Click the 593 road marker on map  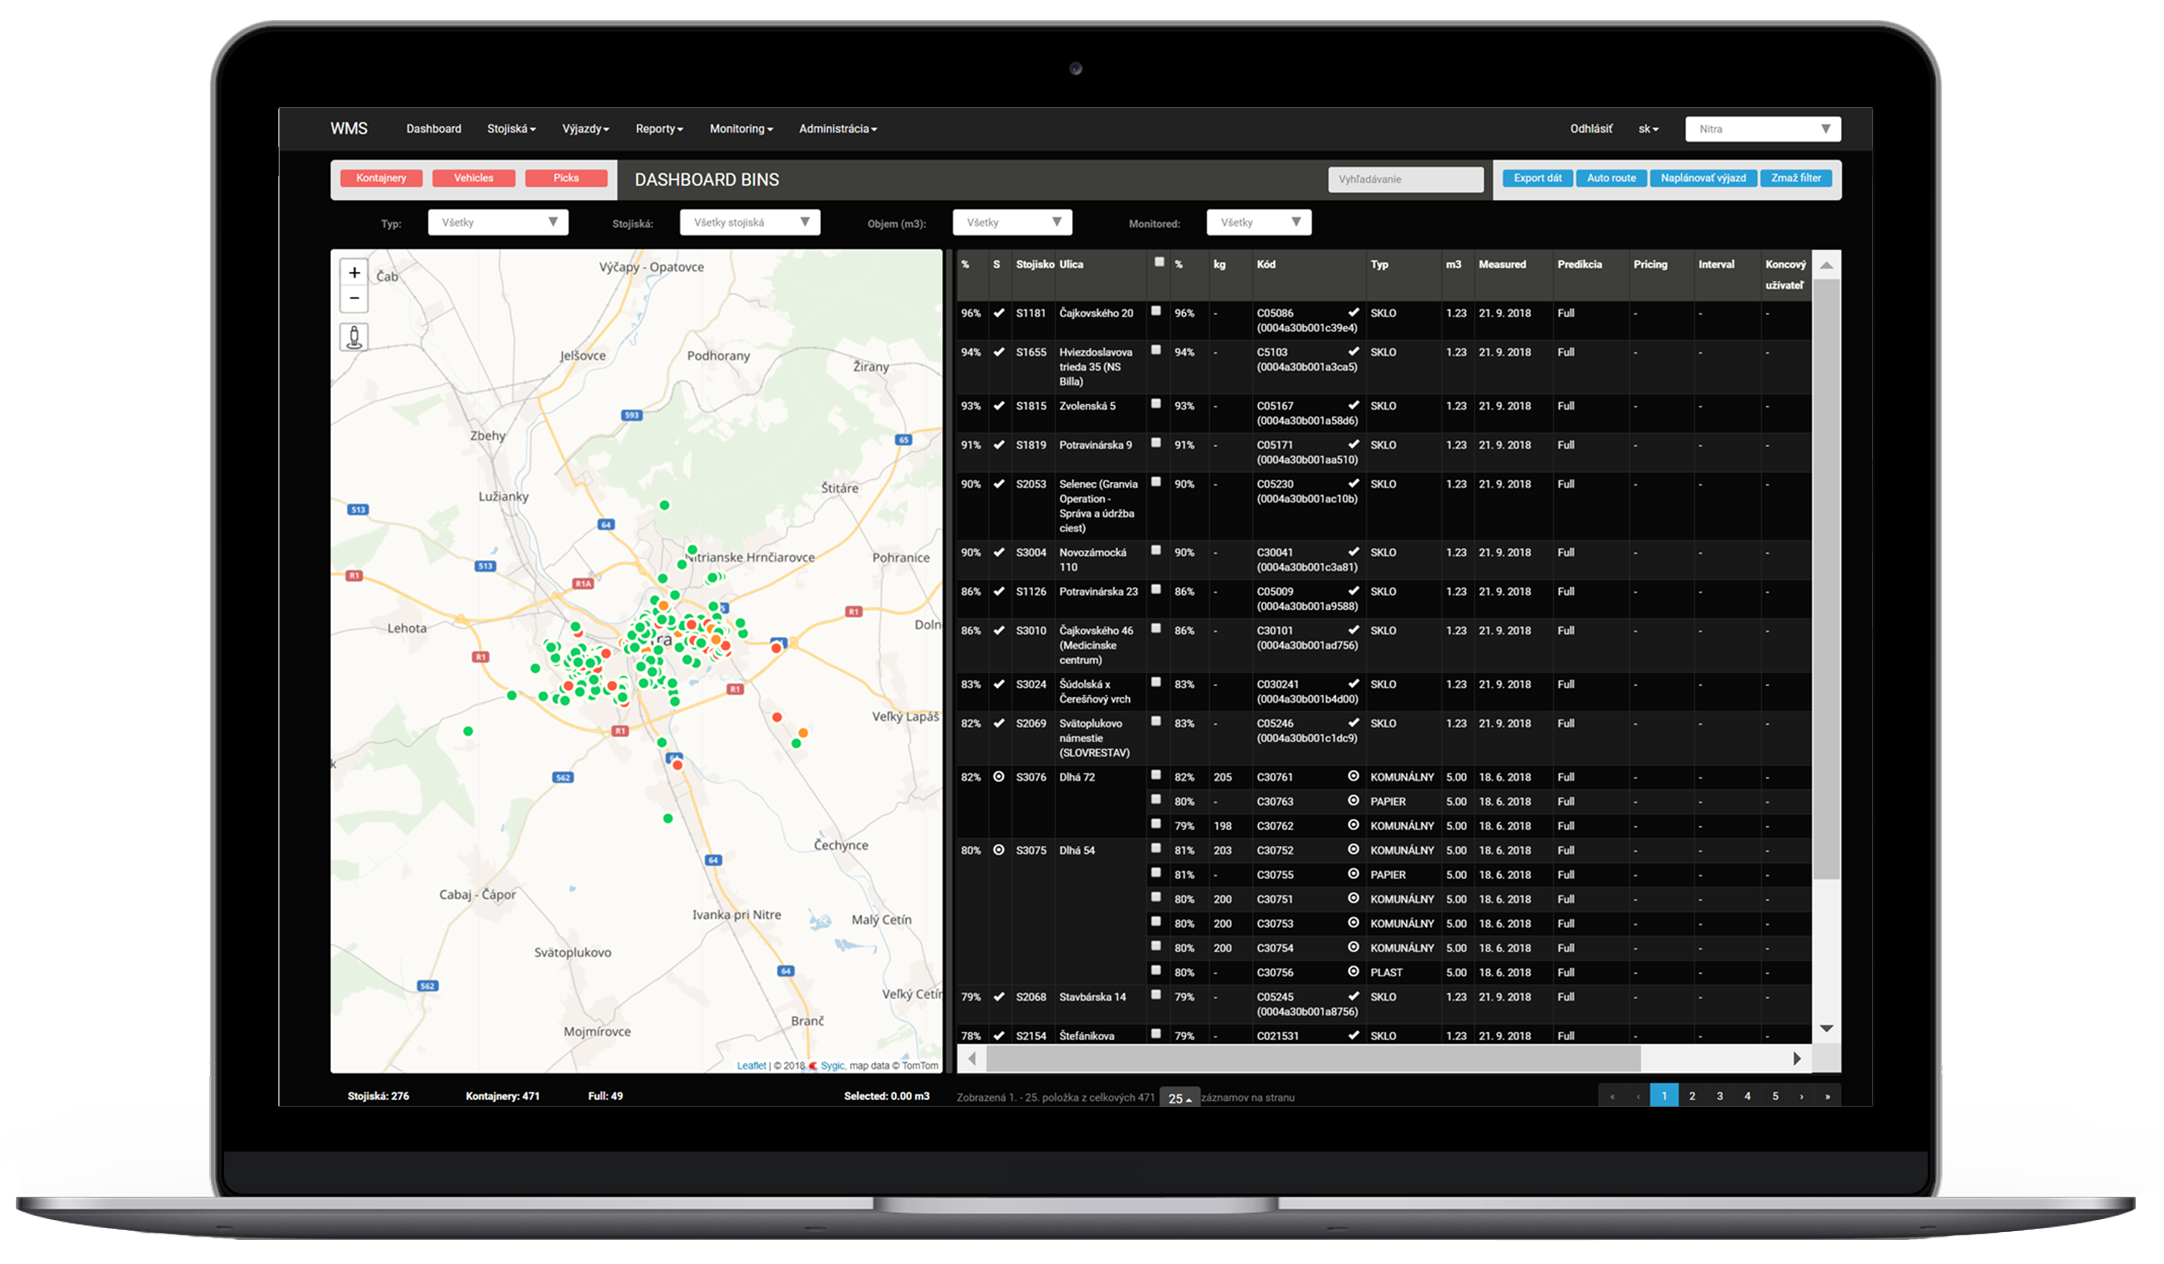pos(632,415)
